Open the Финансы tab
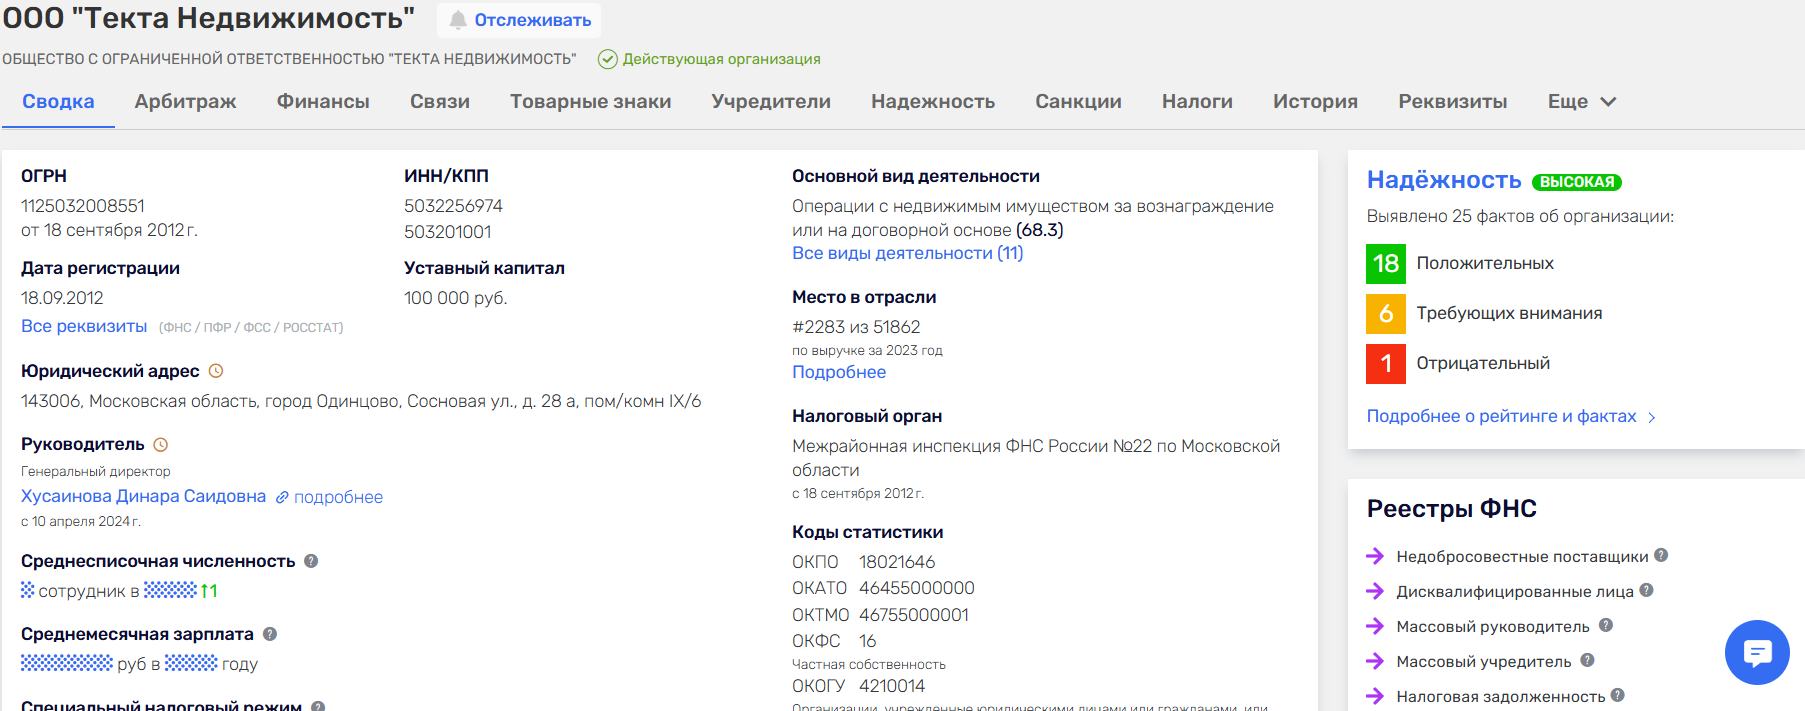Screen dimensions: 1805x711 [323, 101]
